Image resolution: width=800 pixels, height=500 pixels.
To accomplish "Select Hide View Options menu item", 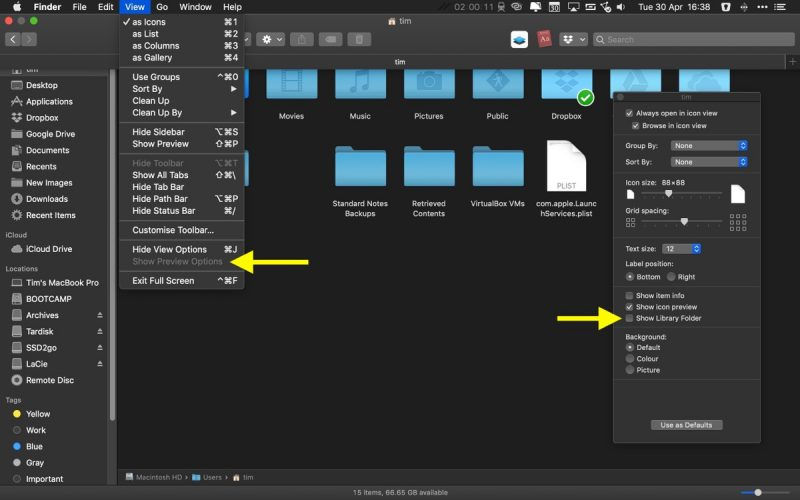I will 182,249.
